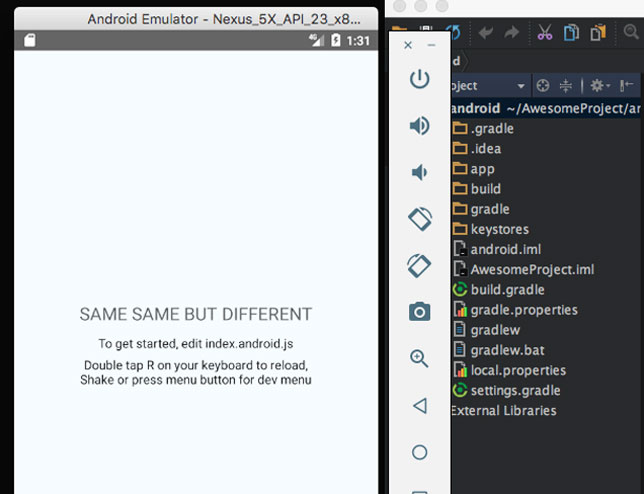
Task: Select the android root project node
Action: point(545,108)
